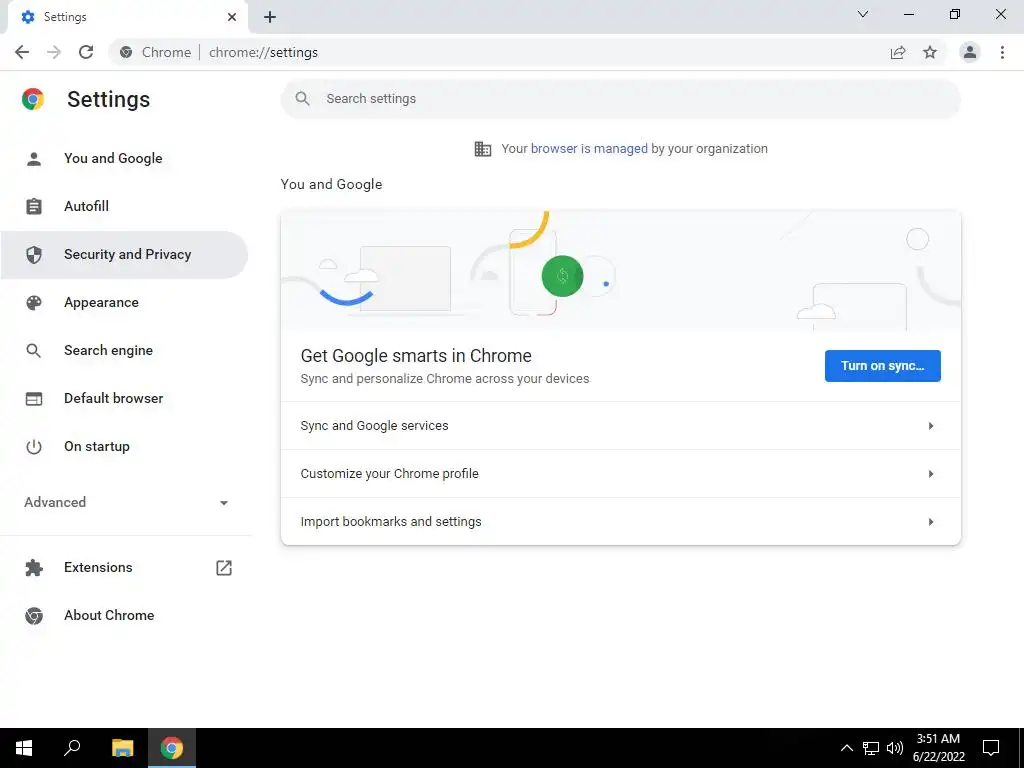The width and height of the screenshot is (1024, 768).
Task: Close the Settings tab
Action: (x=232, y=17)
